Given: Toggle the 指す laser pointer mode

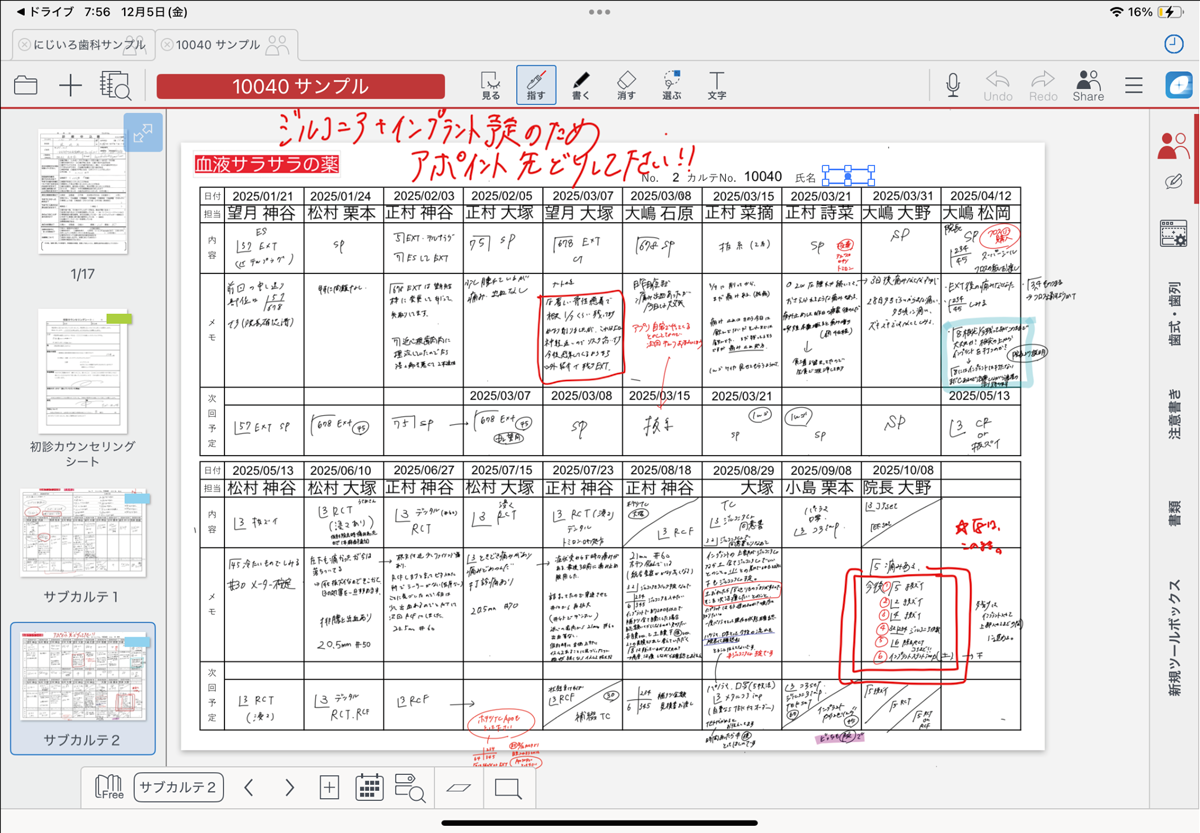Looking at the screenshot, I should (x=536, y=85).
